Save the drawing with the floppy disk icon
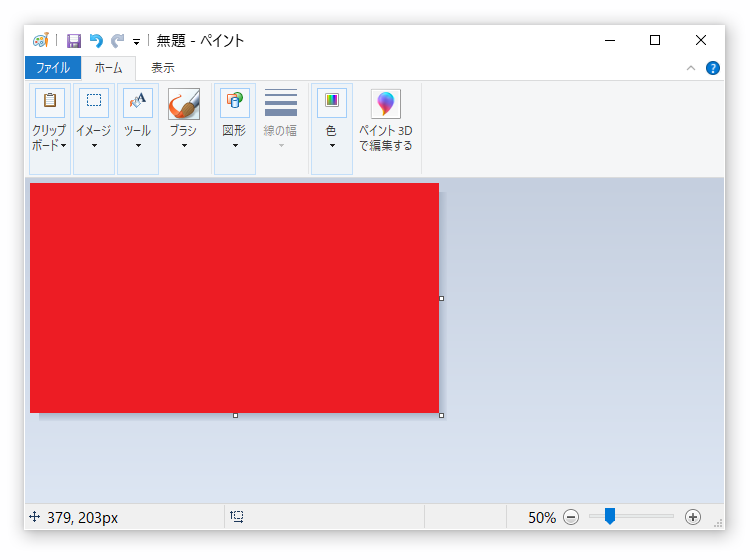 (x=74, y=41)
